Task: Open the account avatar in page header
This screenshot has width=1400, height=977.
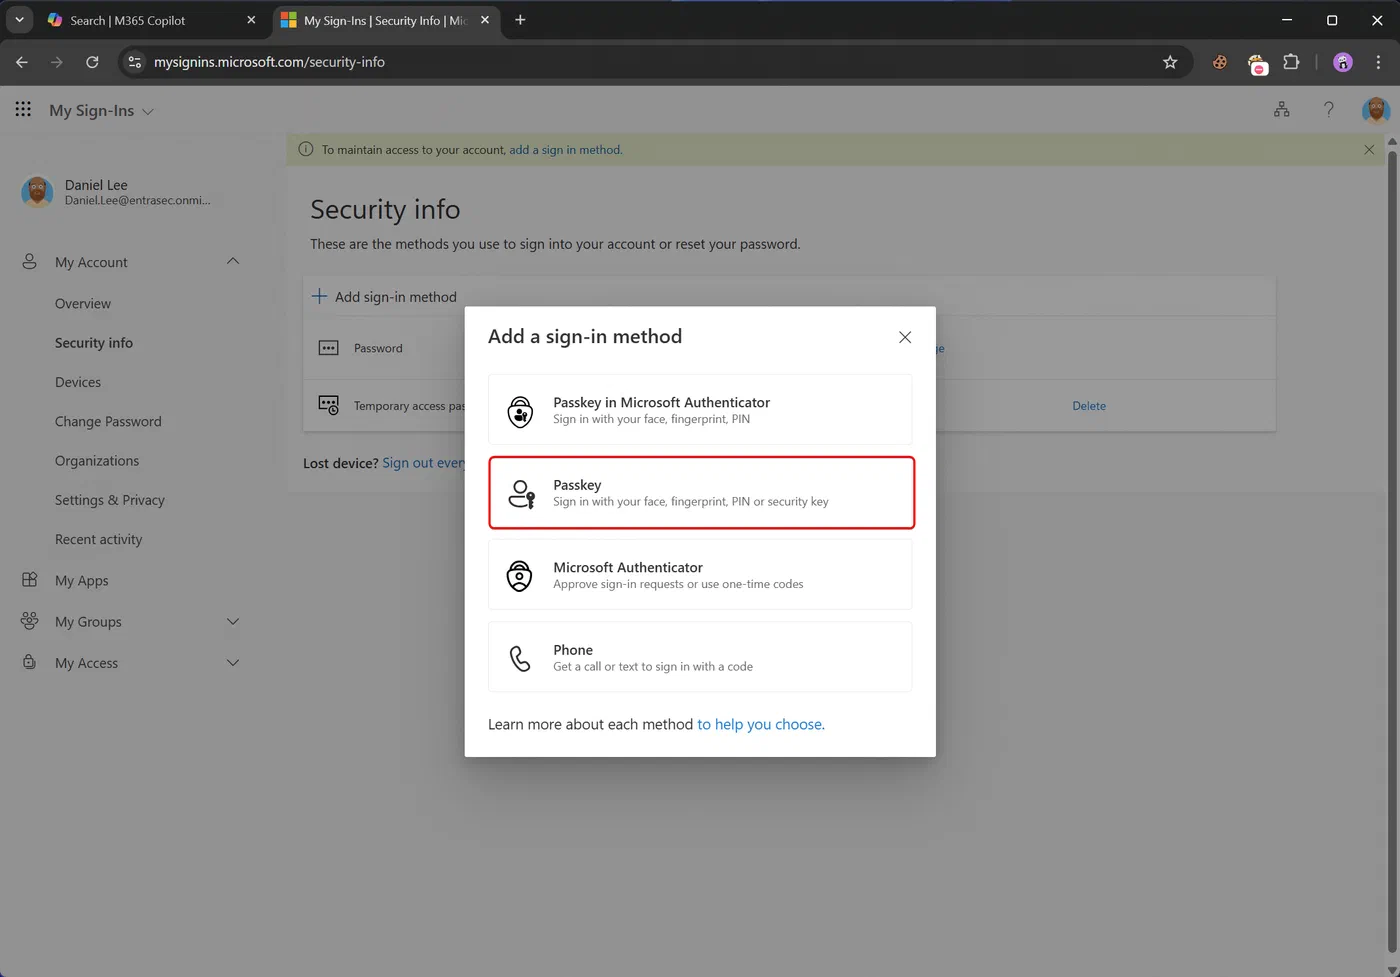Action: pyautogui.click(x=1376, y=110)
